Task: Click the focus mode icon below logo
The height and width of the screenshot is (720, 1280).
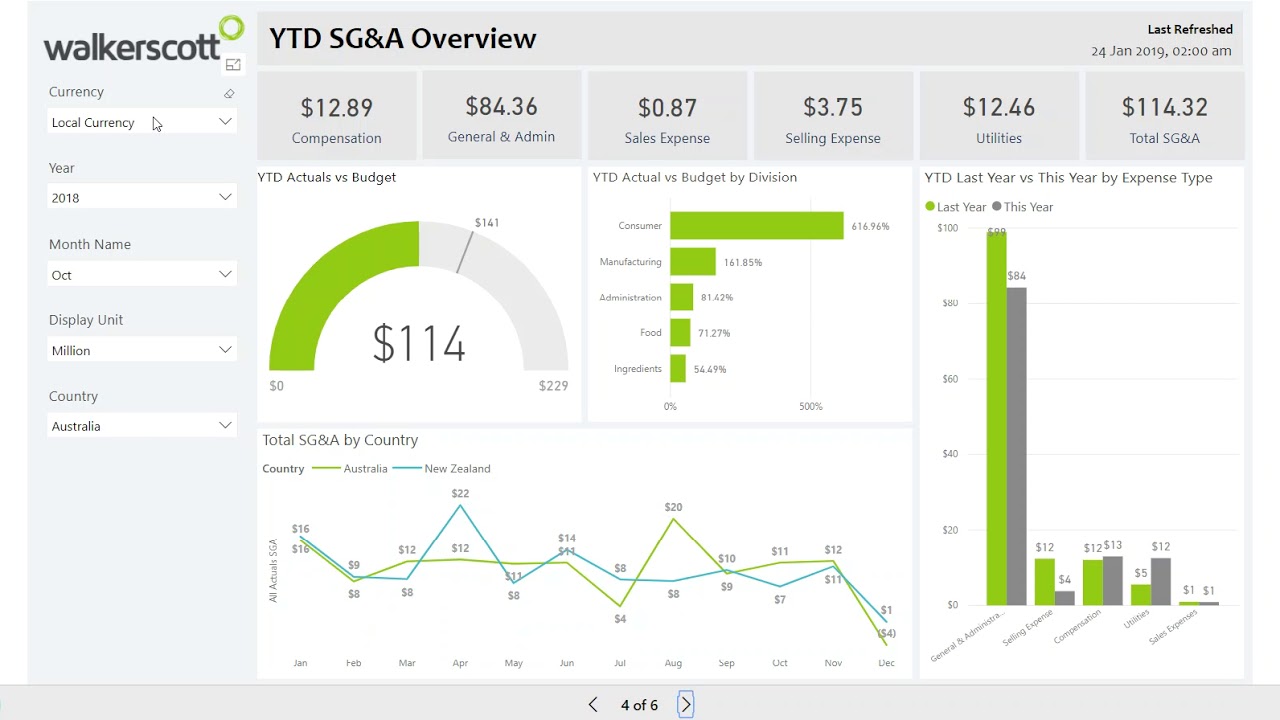Action: [233, 65]
